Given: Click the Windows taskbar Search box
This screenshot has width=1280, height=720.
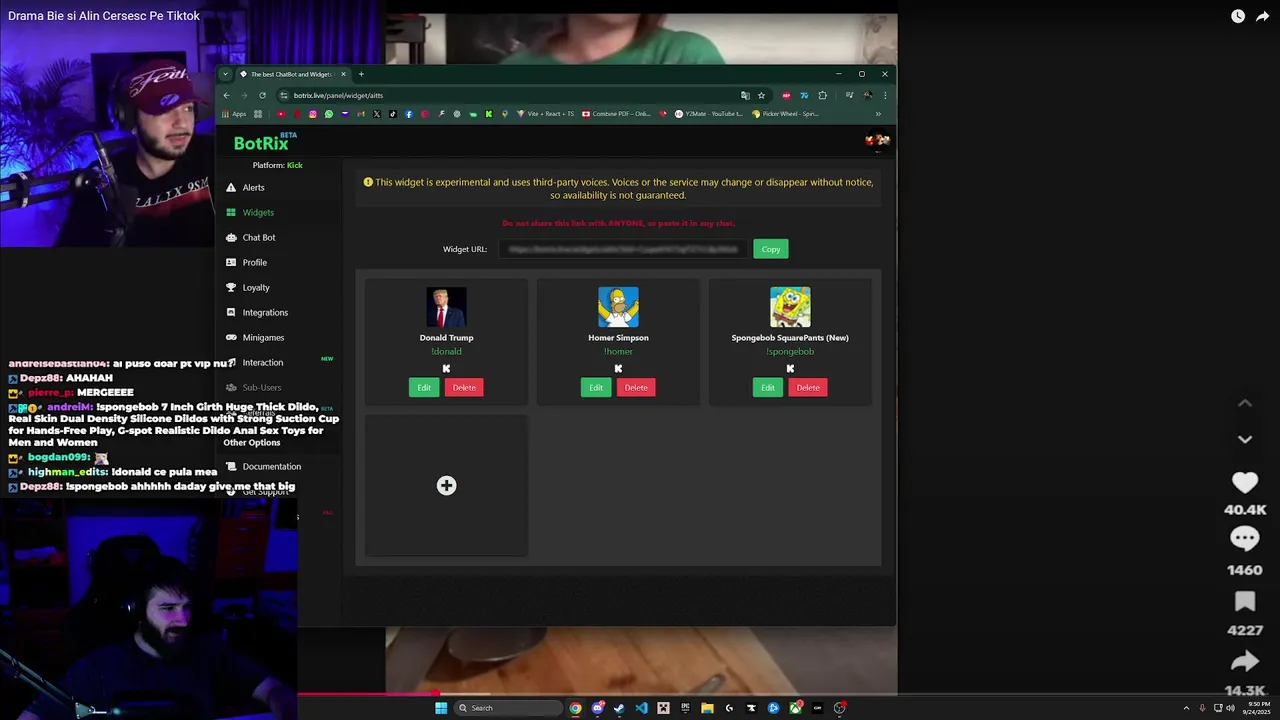Looking at the screenshot, I should point(508,708).
